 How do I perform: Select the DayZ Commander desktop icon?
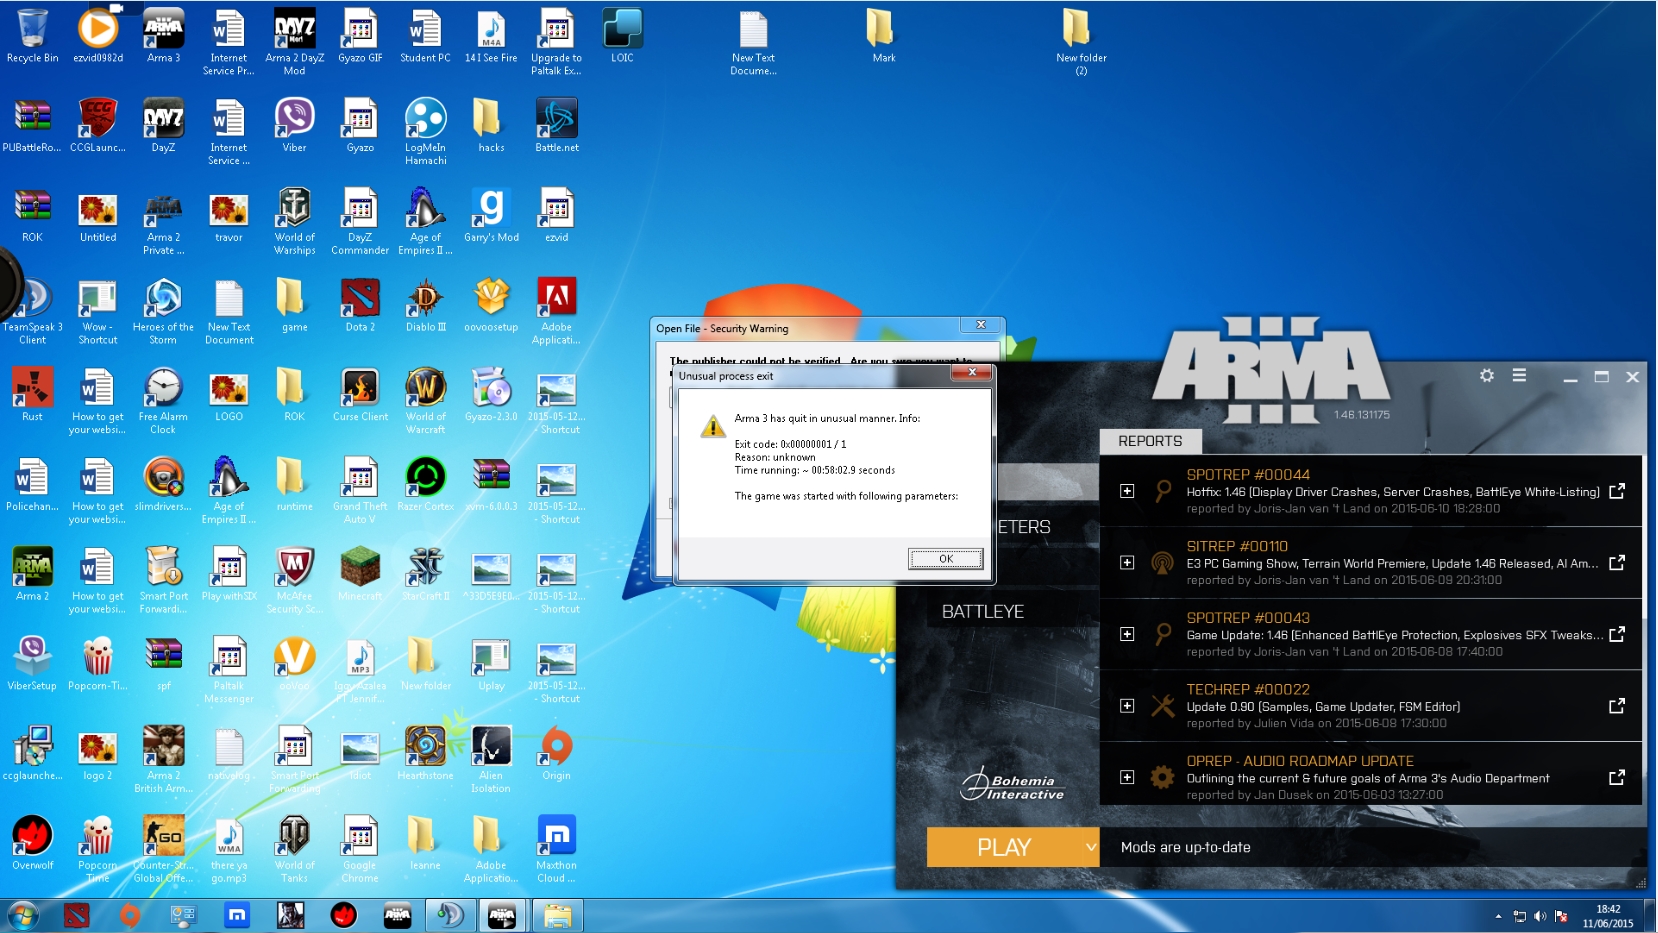360,221
